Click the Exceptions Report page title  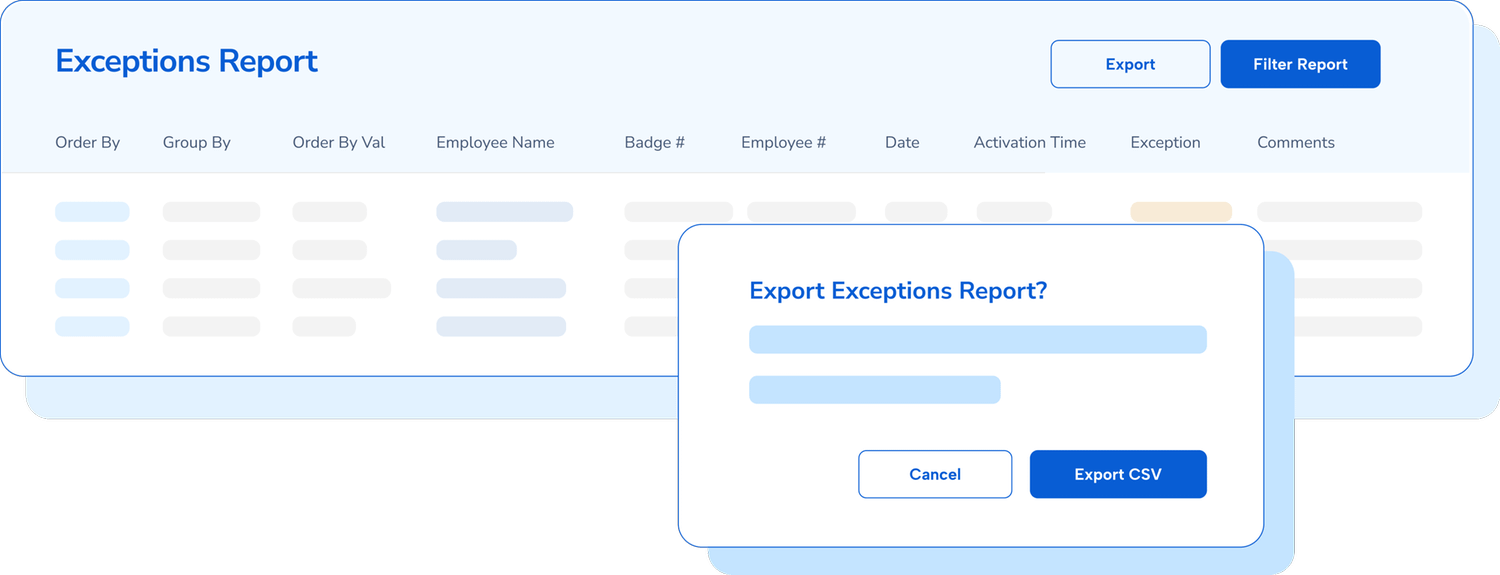pos(186,61)
